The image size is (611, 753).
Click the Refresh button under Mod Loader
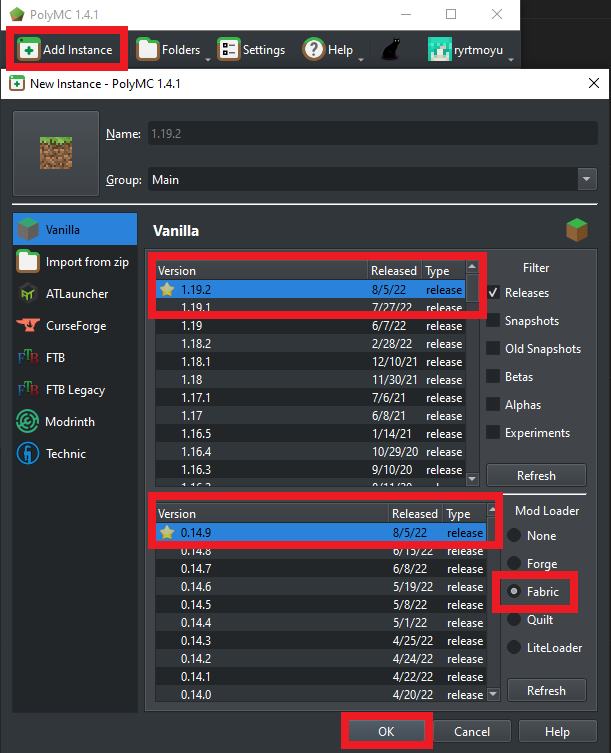click(546, 691)
